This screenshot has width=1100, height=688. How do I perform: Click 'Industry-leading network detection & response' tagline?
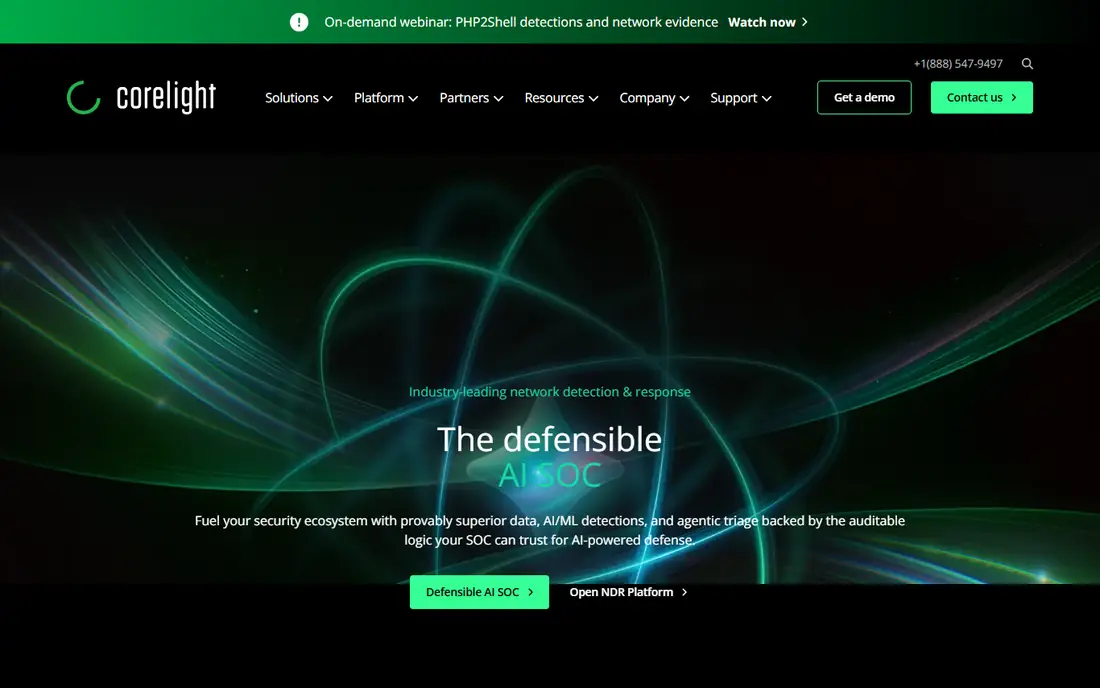pyautogui.click(x=549, y=392)
